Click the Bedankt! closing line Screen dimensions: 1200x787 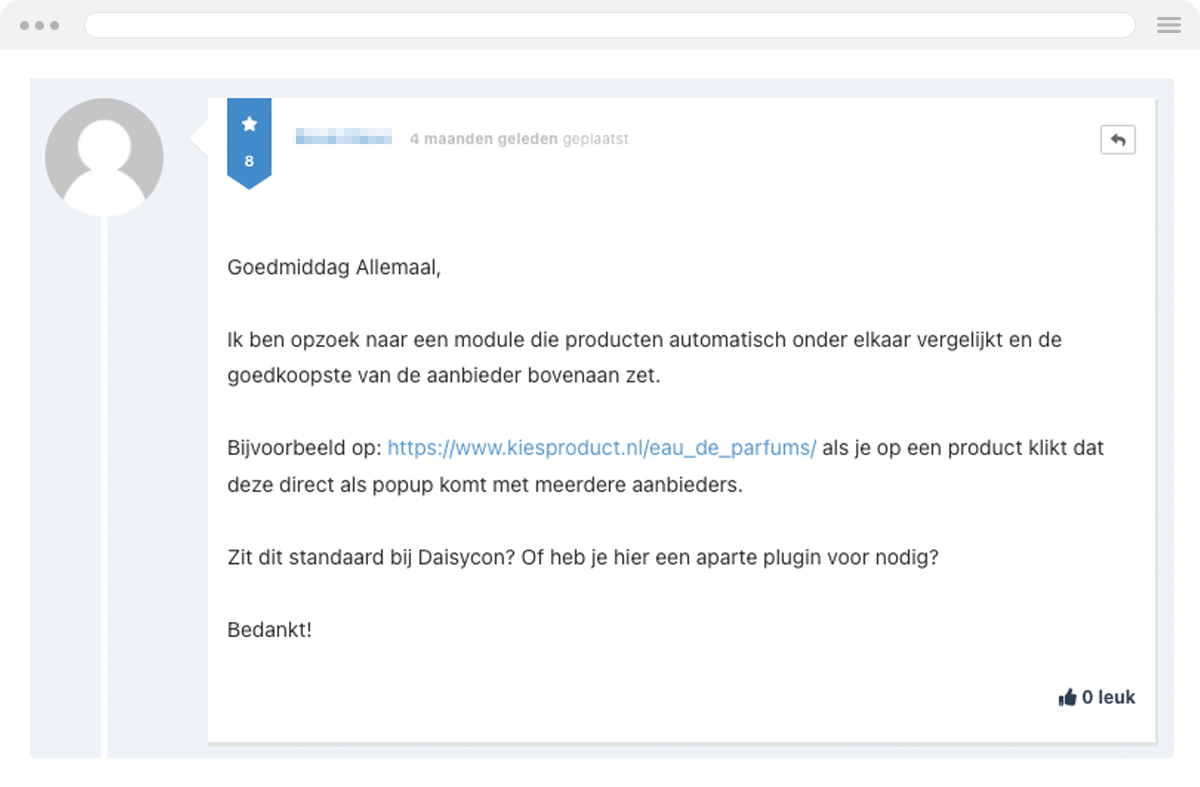270,630
